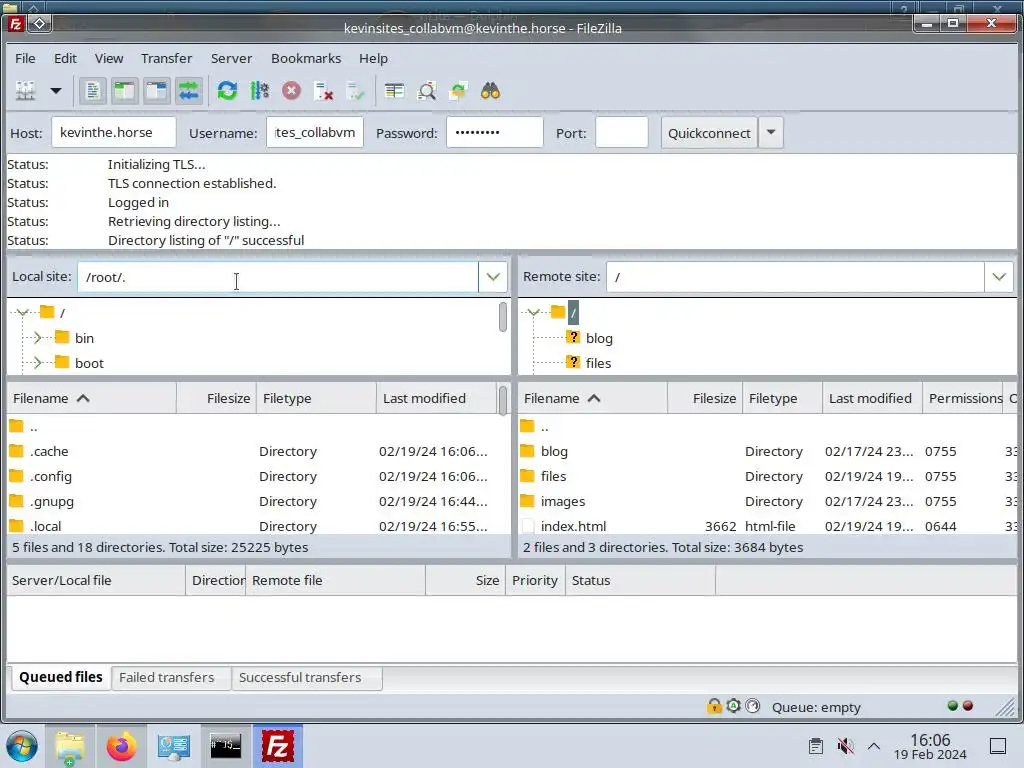The image size is (1024, 768).
Task: Open the Site Manager icon
Action: tap(25, 91)
